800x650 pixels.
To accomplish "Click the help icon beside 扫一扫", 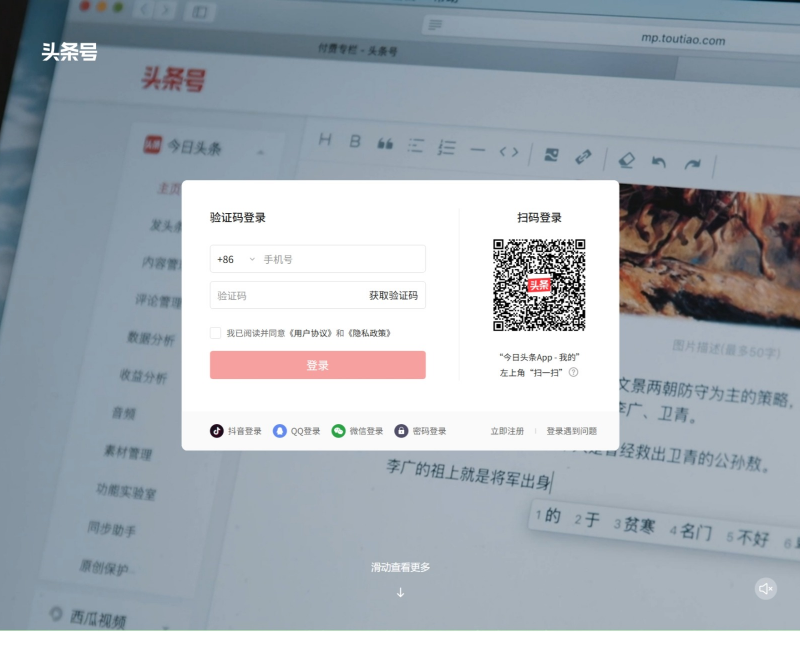I will pos(573,372).
